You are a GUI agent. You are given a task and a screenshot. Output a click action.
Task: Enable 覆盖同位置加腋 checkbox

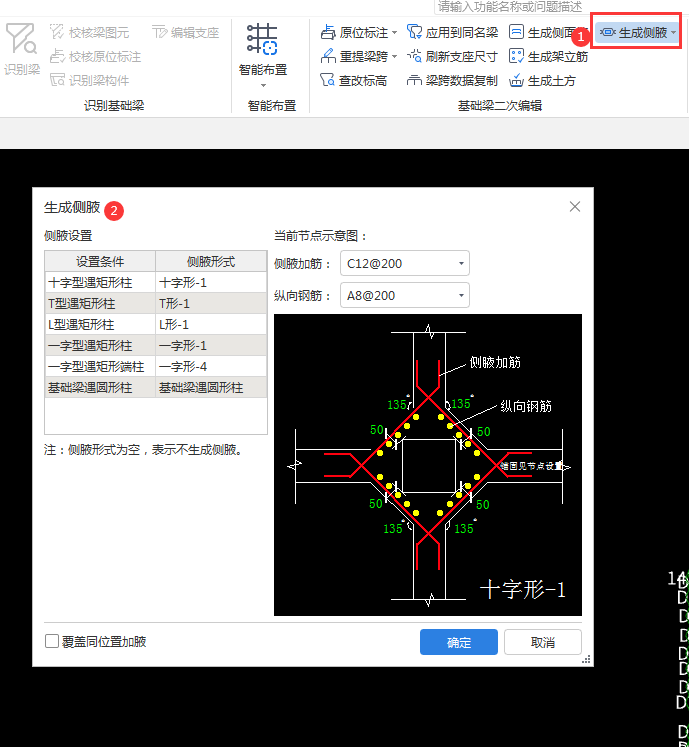click(52, 641)
